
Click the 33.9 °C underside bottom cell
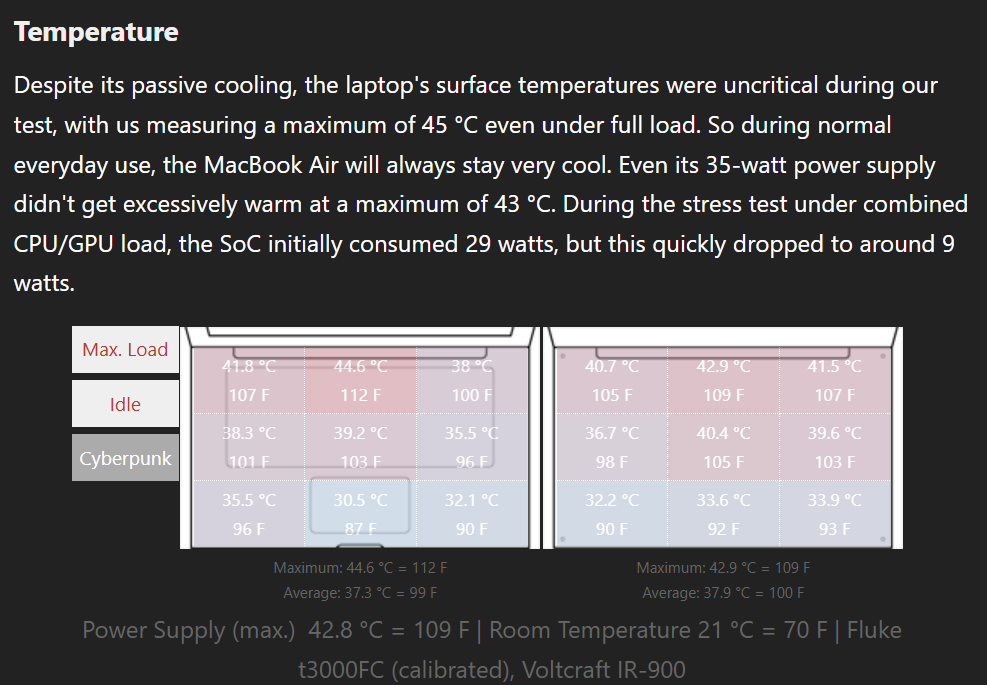tap(835, 514)
